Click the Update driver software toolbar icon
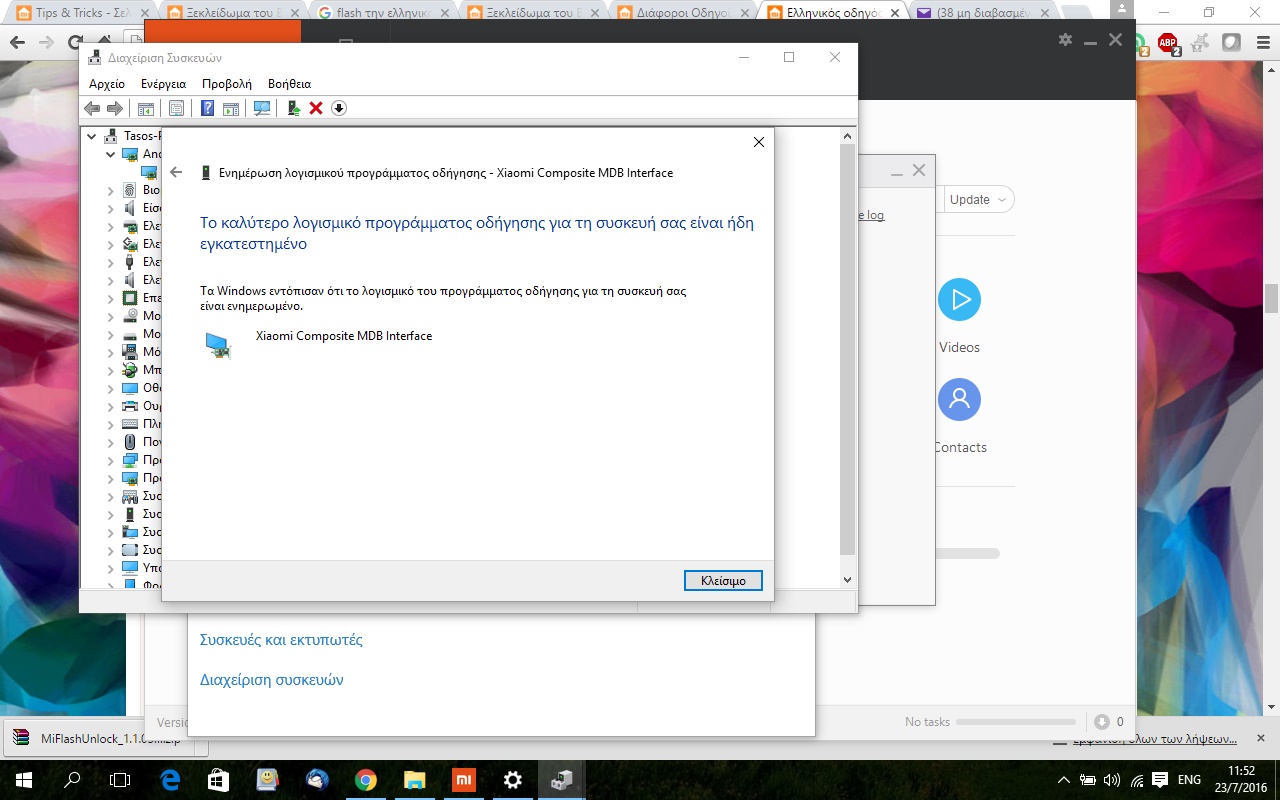This screenshot has width=1280, height=800. [x=293, y=108]
